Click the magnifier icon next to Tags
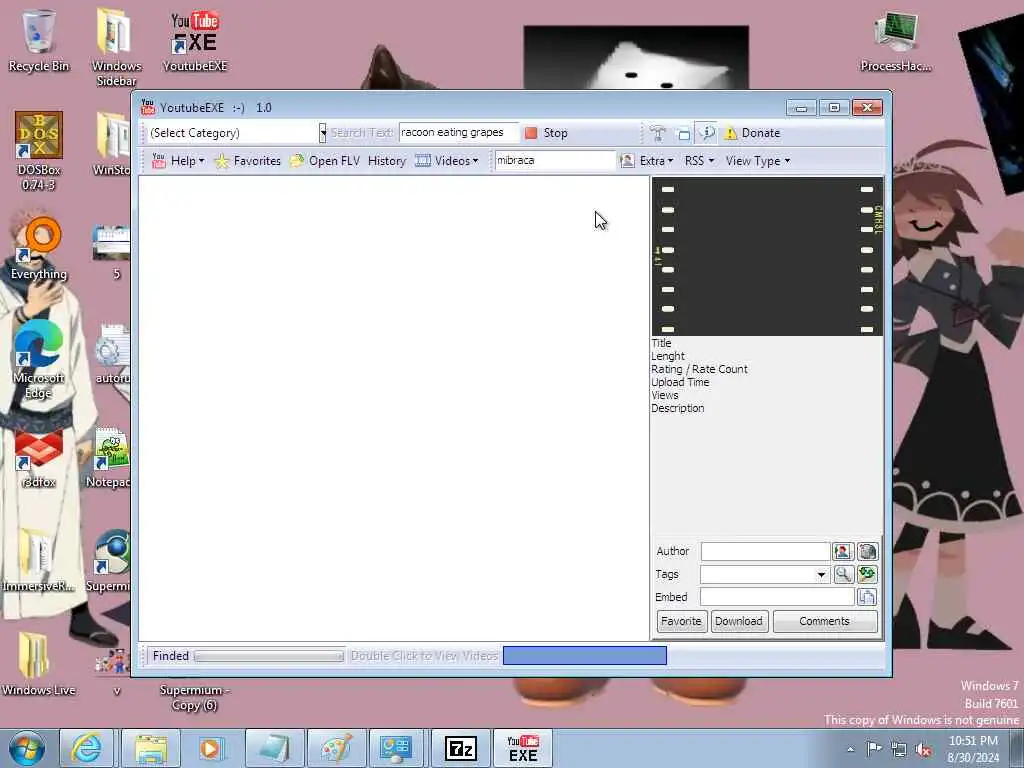The height and width of the screenshot is (768, 1024). 843,575
